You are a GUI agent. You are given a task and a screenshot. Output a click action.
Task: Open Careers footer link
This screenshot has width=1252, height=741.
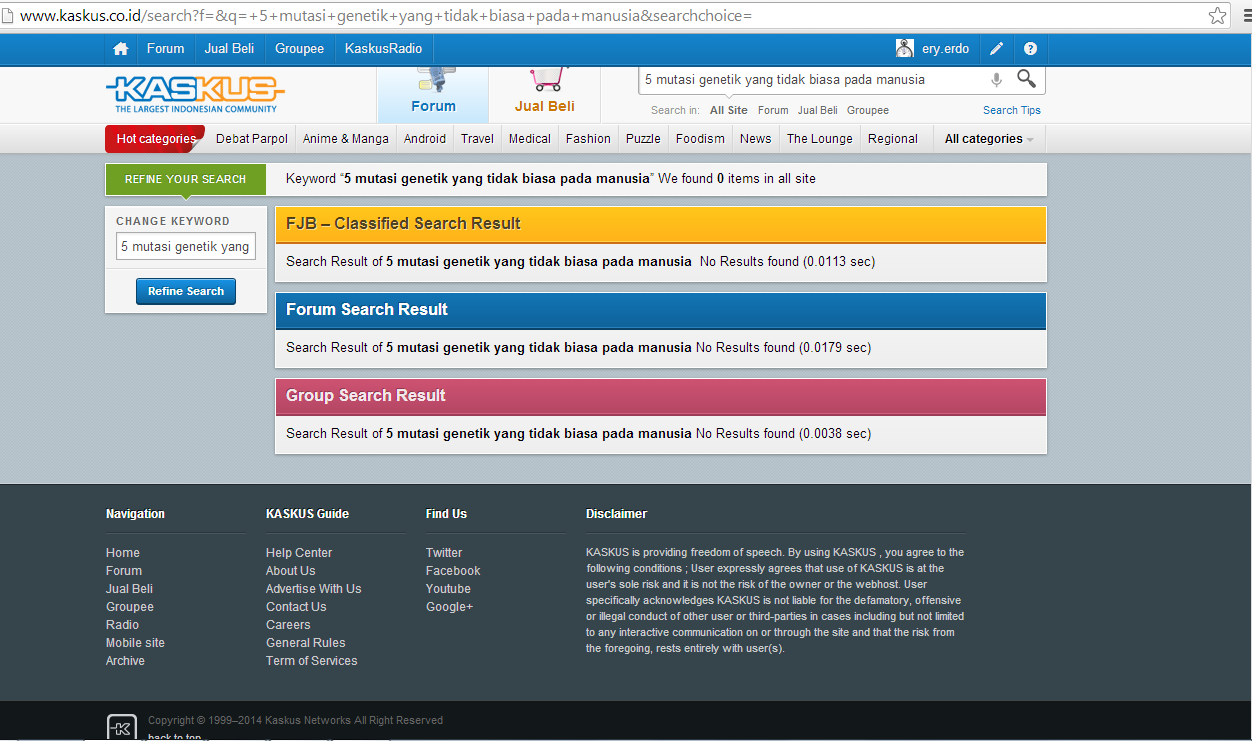click(x=288, y=625)
